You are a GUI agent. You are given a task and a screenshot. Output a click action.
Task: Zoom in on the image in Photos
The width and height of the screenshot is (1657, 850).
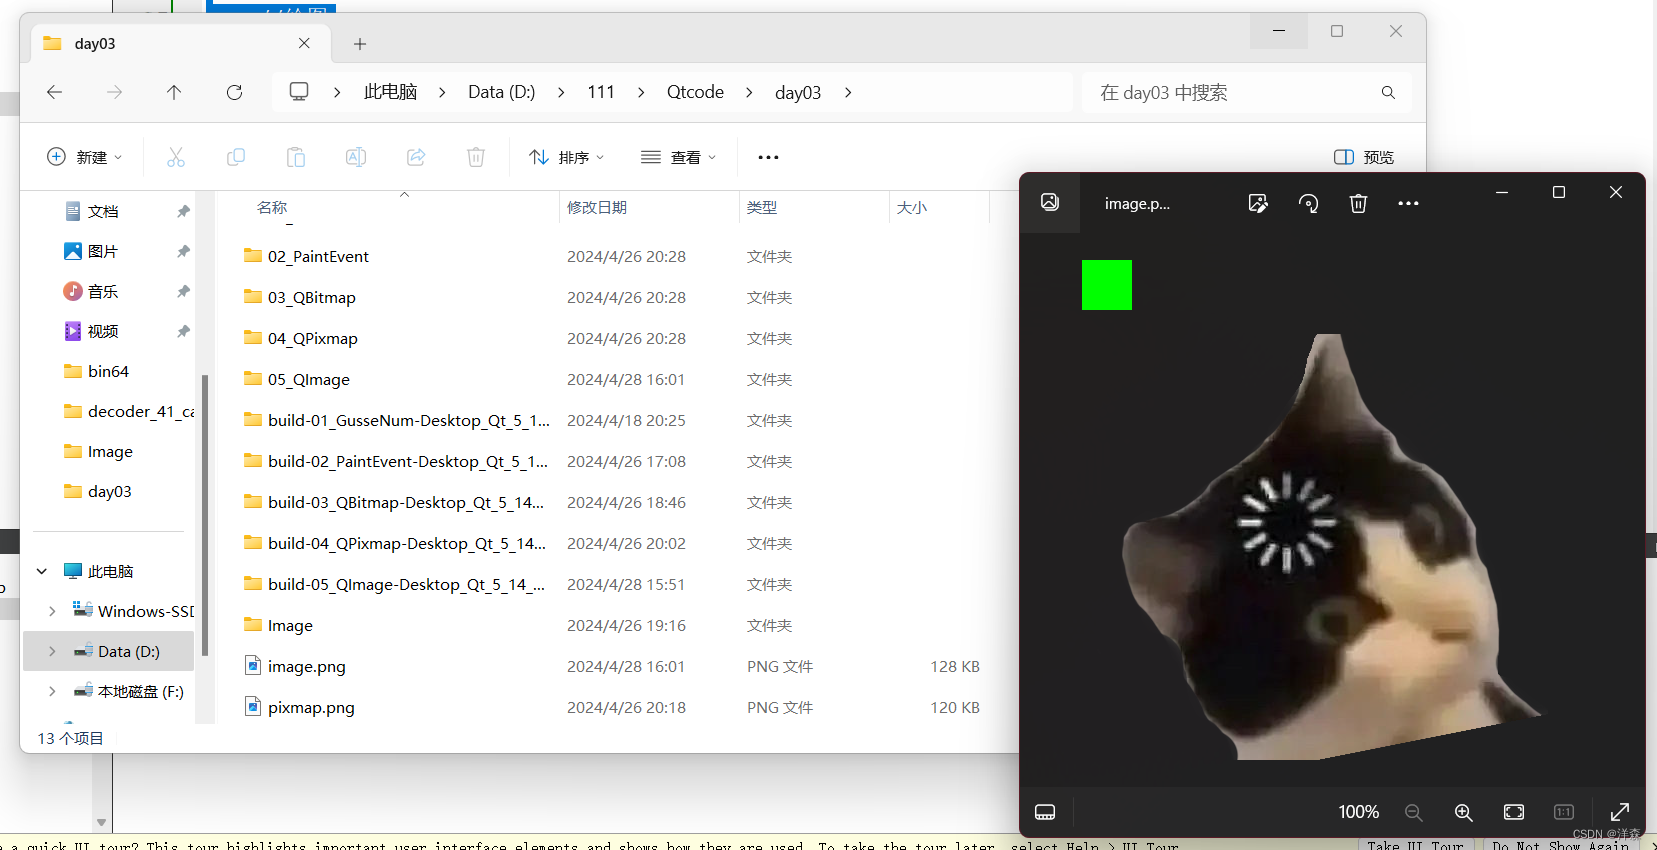(x=1463, y=812)
